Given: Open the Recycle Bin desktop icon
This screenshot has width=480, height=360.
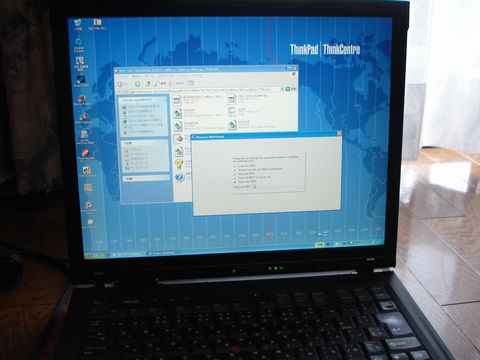Looking at the screenshot, I should (78, 25).
